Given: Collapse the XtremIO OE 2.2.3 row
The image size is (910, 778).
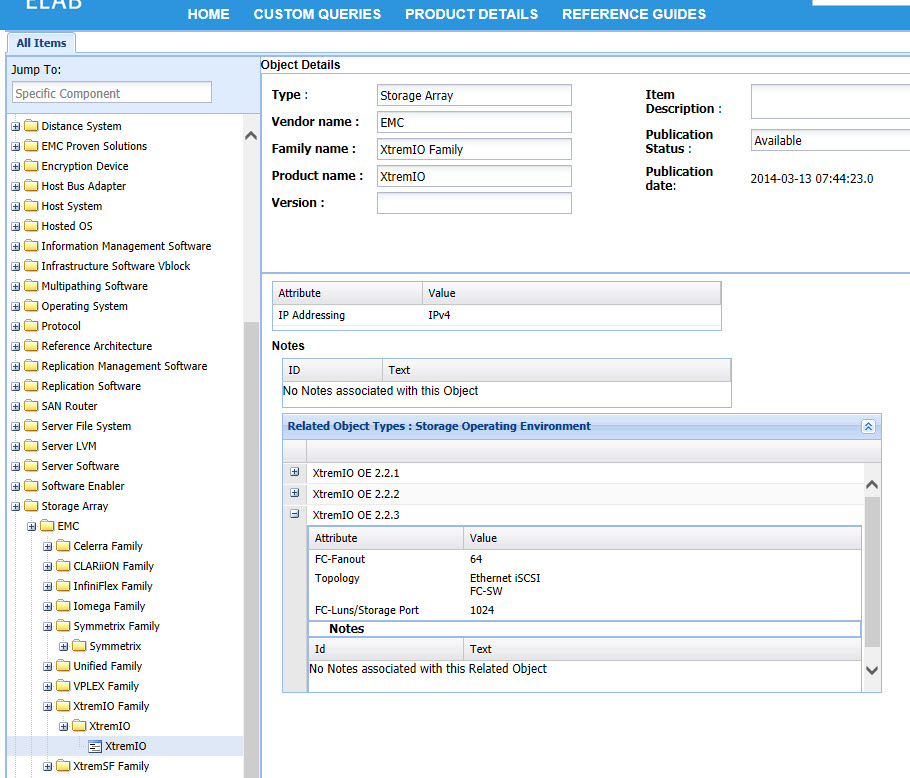Looking at the screenshot, I should point(295,514).
